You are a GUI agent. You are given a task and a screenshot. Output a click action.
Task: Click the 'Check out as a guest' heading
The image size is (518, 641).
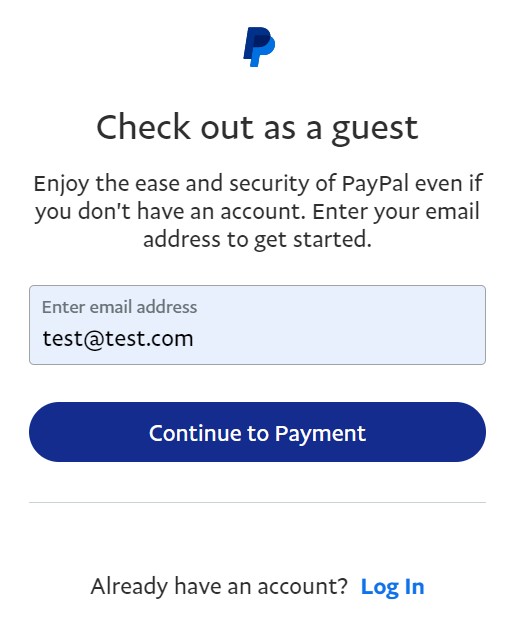[258, 129]
